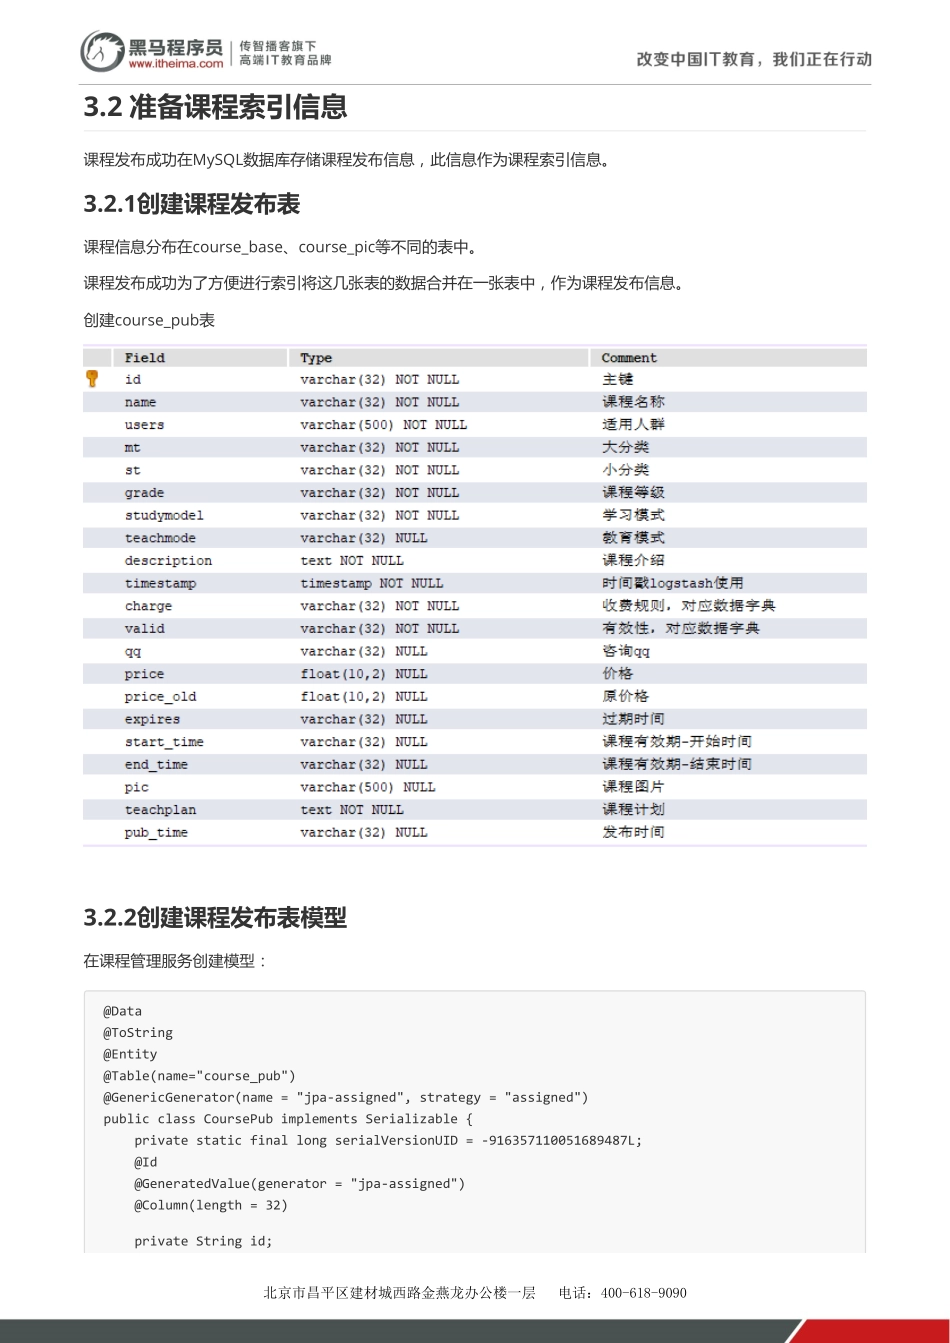Click the 黑马程序员 circular logo icon
This screenshot has height=1343, width=950.
click(101, 49)
